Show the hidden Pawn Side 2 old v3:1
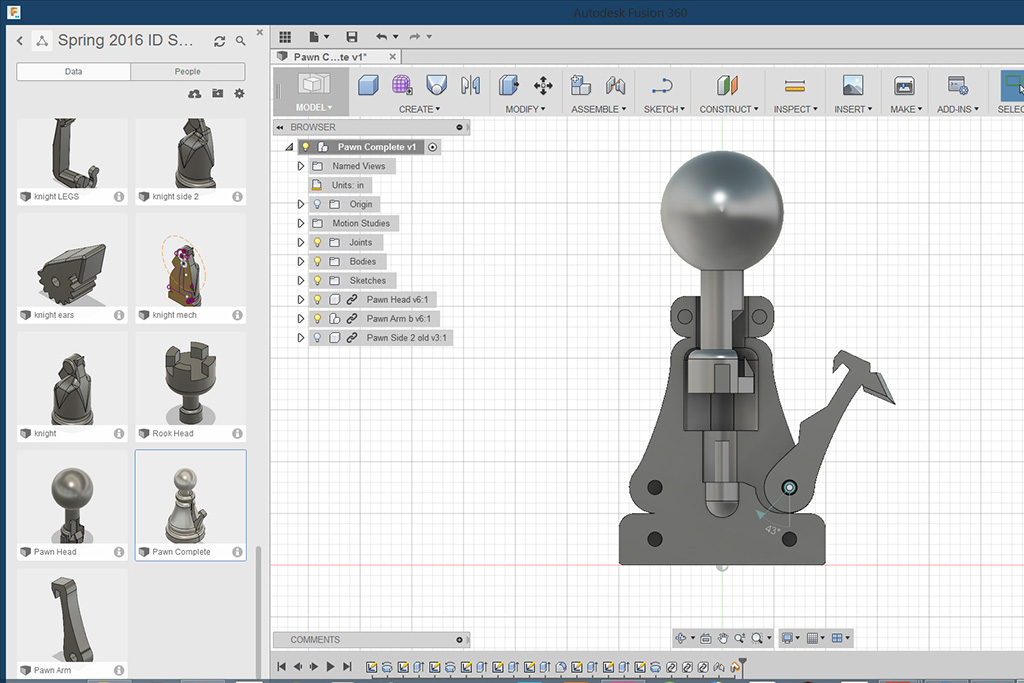This screenshot has height=683, width=1024. 317,338
